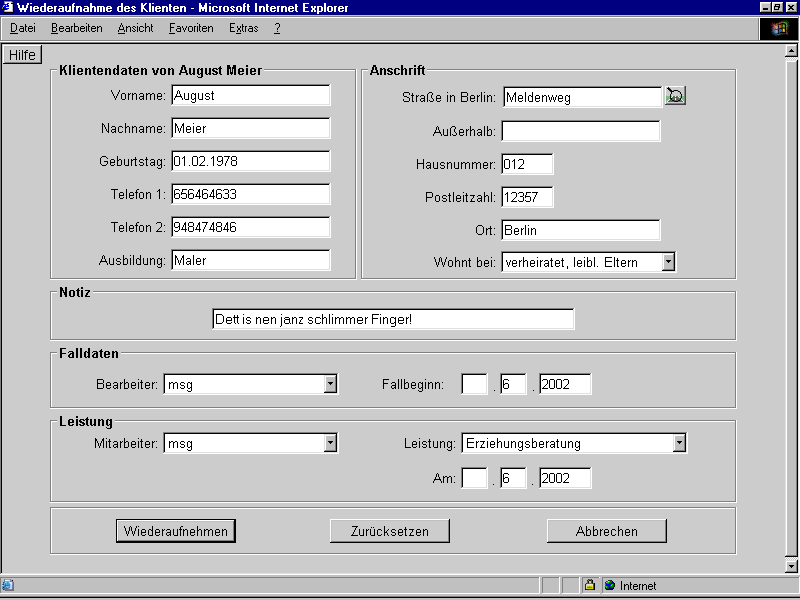The height and width of the screenshot is (600, 800).
Task: Open the Extras menu
Action: tap(243, 28)
